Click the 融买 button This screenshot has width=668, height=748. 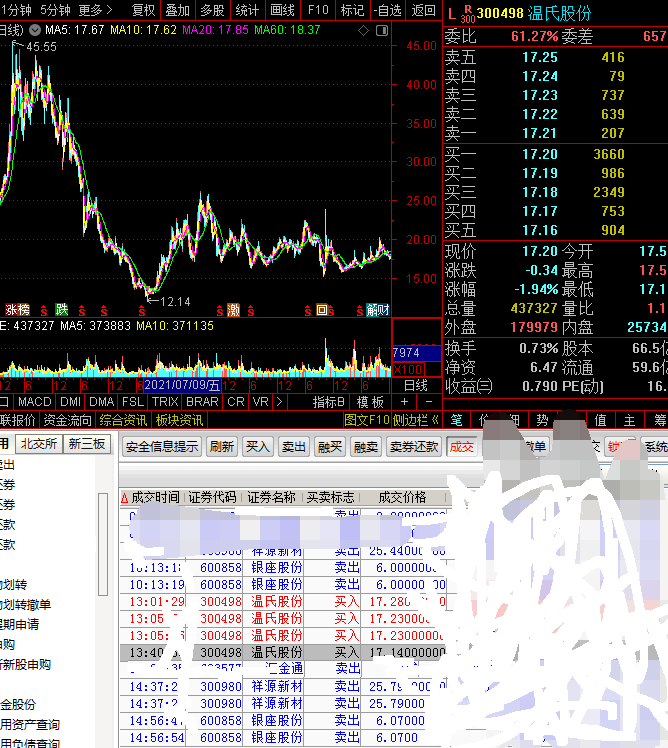pos(330,447)
